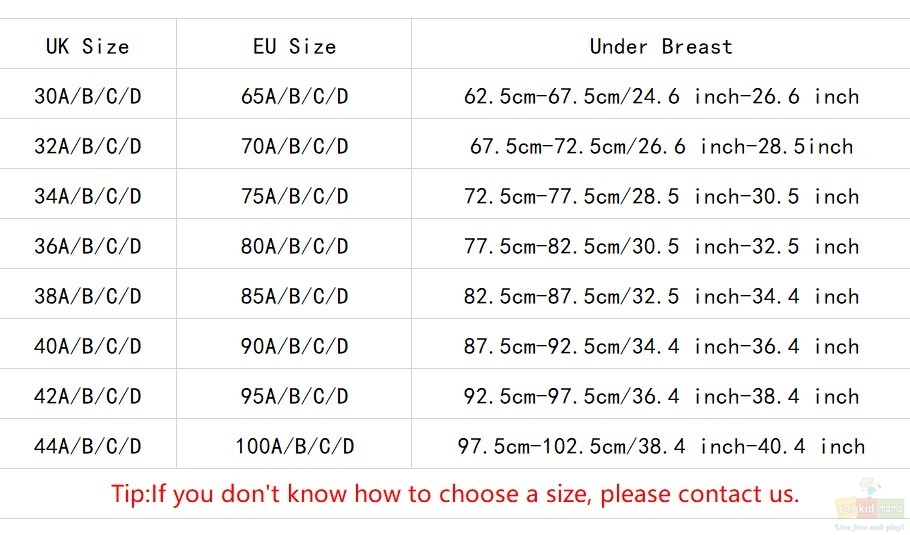Click the 80A/B/C/D EU size cell
The image size is (910, 535).
pyautogui.click(x=294, y=245)
